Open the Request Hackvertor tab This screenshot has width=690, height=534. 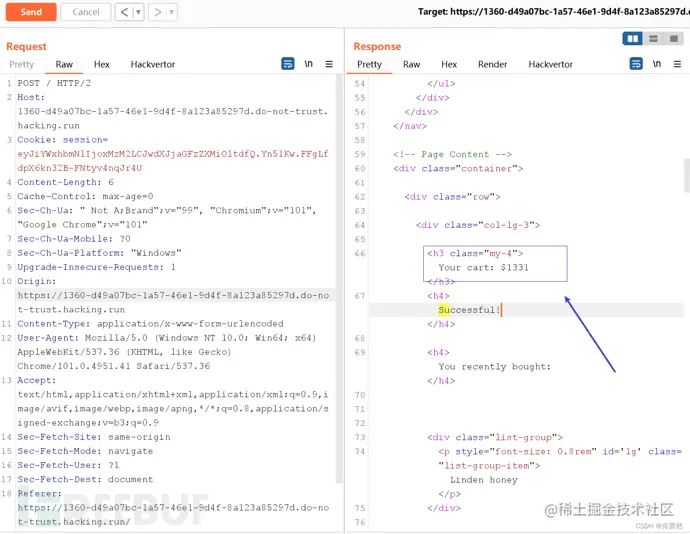[x=153, y=64]
